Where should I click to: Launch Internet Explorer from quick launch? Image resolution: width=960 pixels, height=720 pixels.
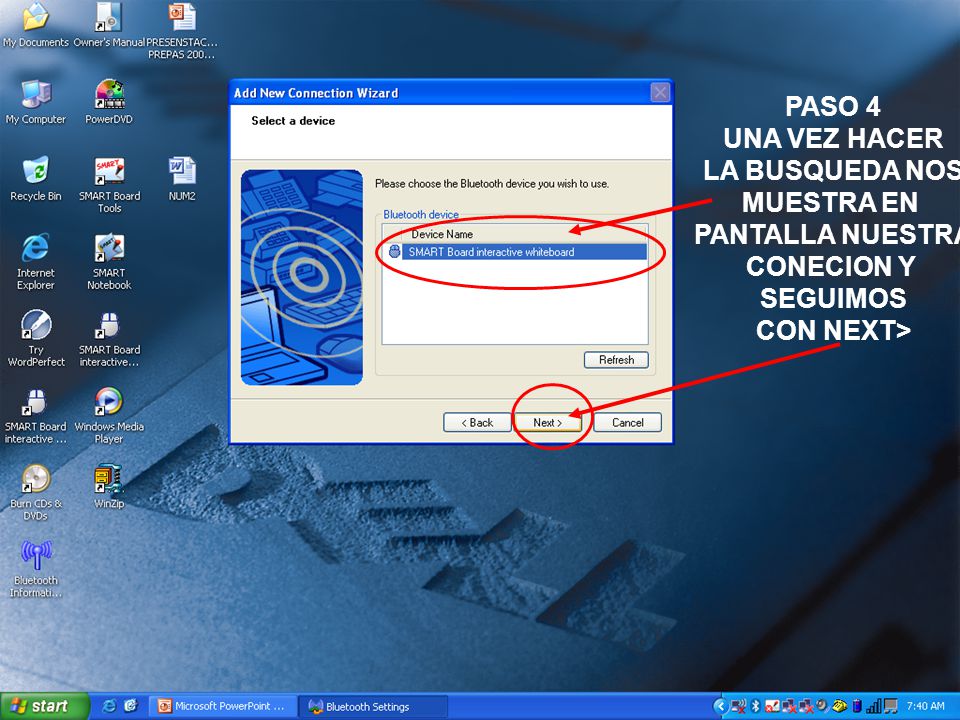[x=109, y=706]
